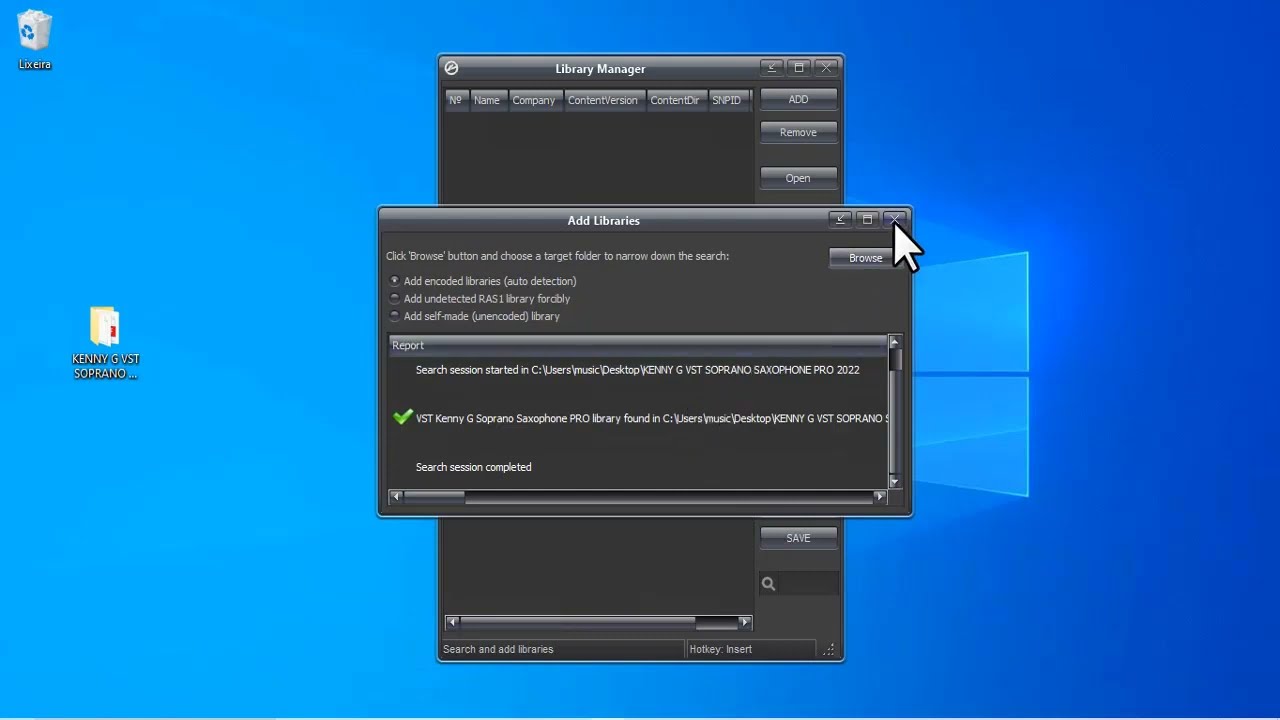Click Library Manager horizontal scroll left arrow

(452, 622)
